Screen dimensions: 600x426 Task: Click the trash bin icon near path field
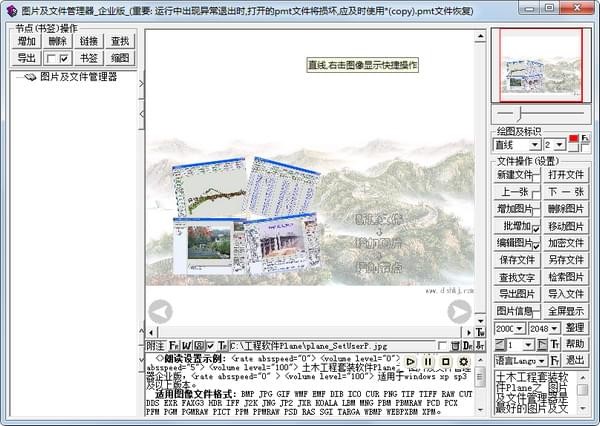click(455, 346)
